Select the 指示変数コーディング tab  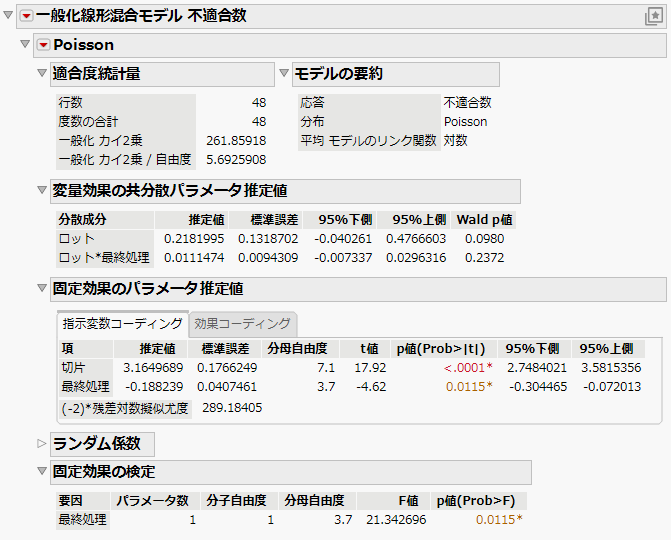pos(122,323)
